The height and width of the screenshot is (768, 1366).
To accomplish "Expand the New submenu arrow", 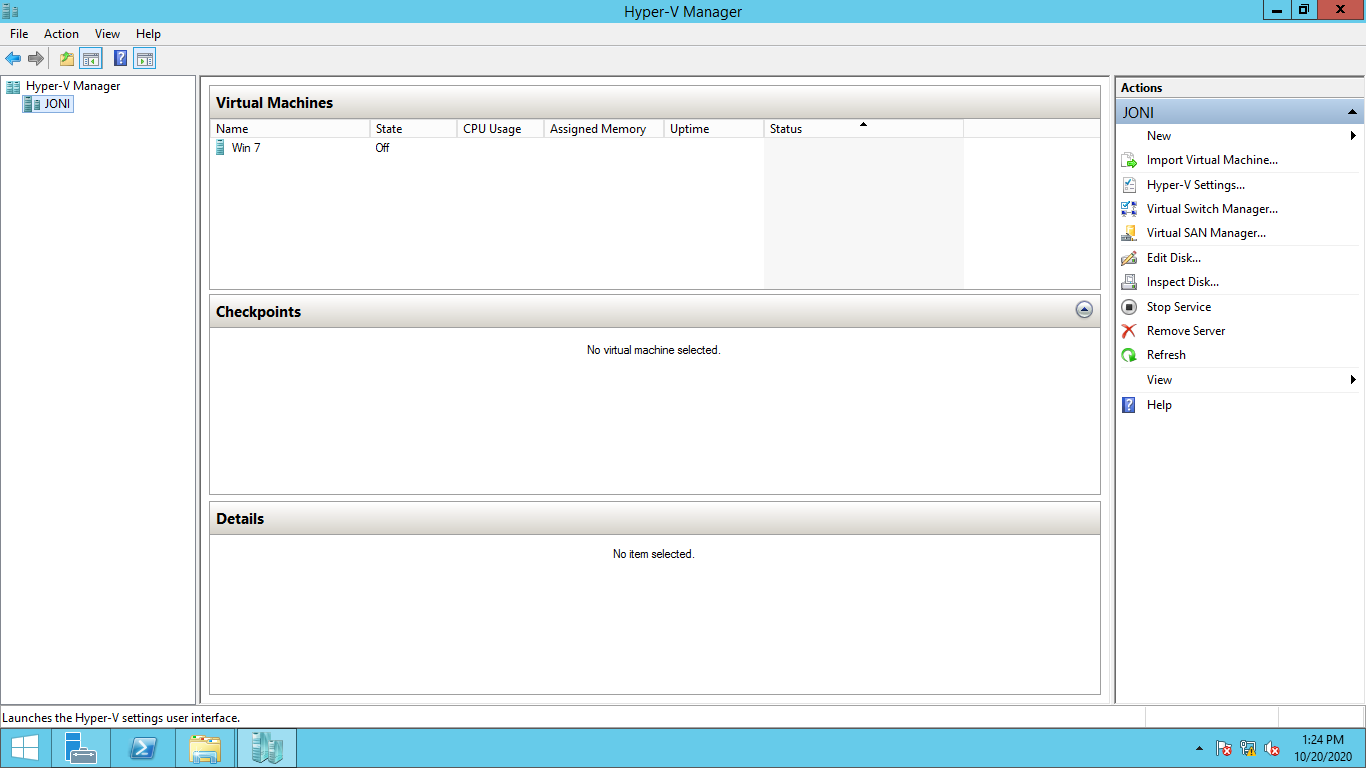I will (1353, 136).
